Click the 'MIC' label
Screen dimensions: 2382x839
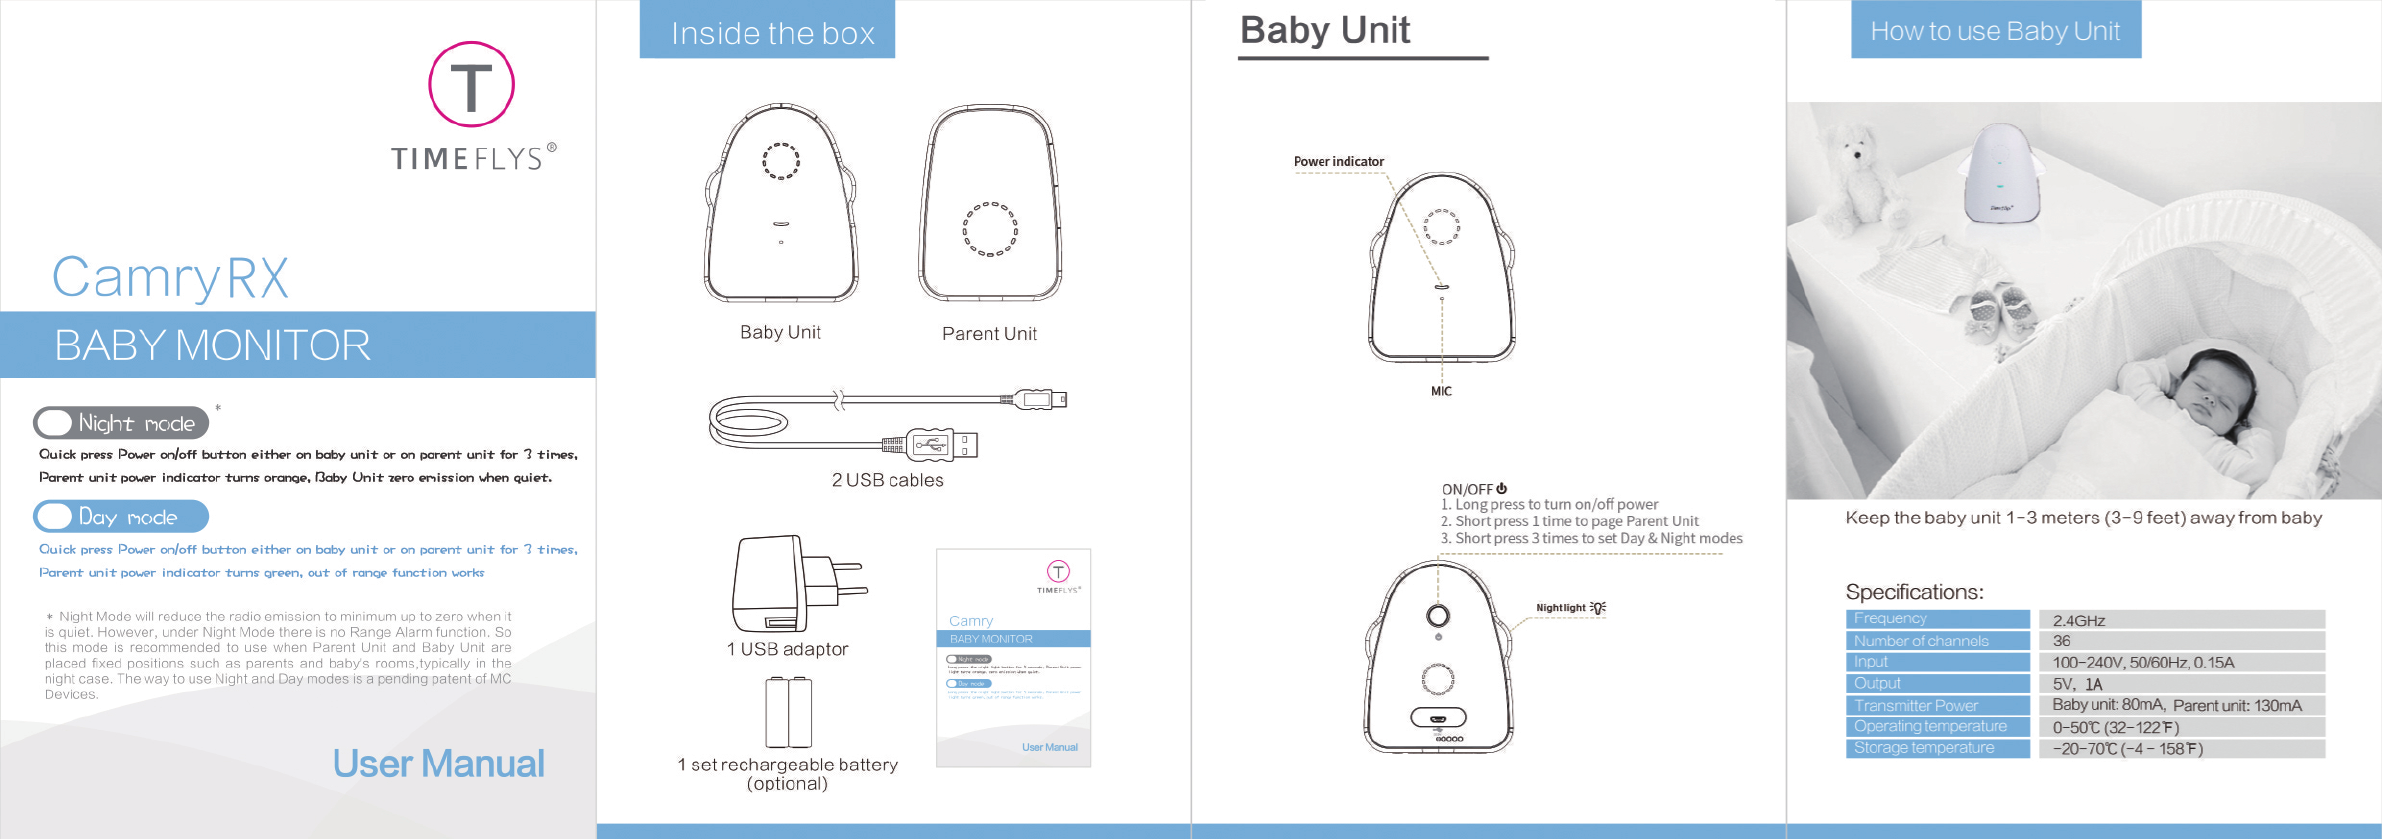click(1441, 391)
